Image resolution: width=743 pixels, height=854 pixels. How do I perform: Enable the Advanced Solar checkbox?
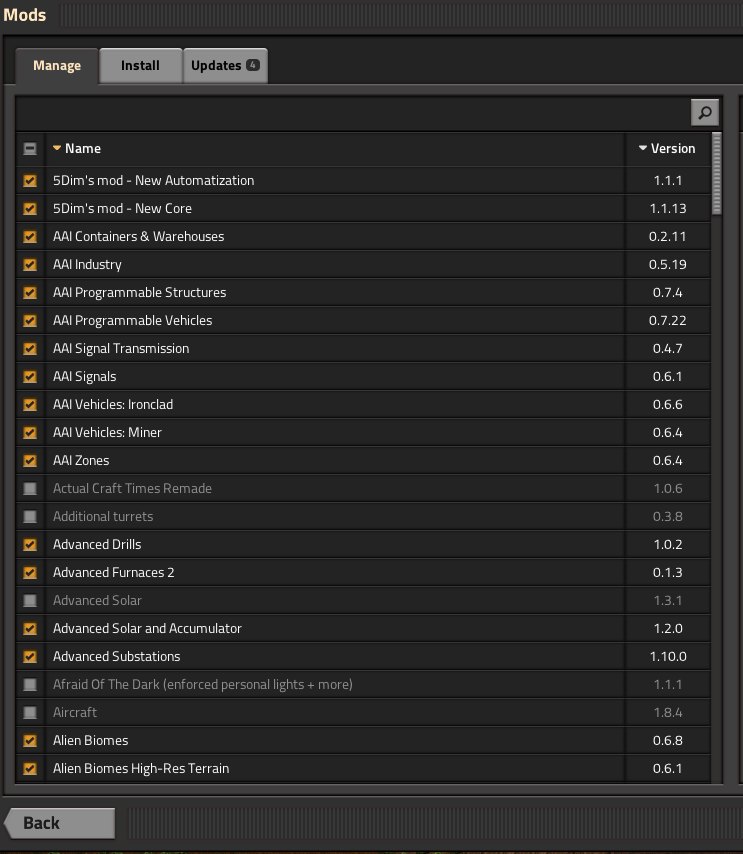click(30, 601)
